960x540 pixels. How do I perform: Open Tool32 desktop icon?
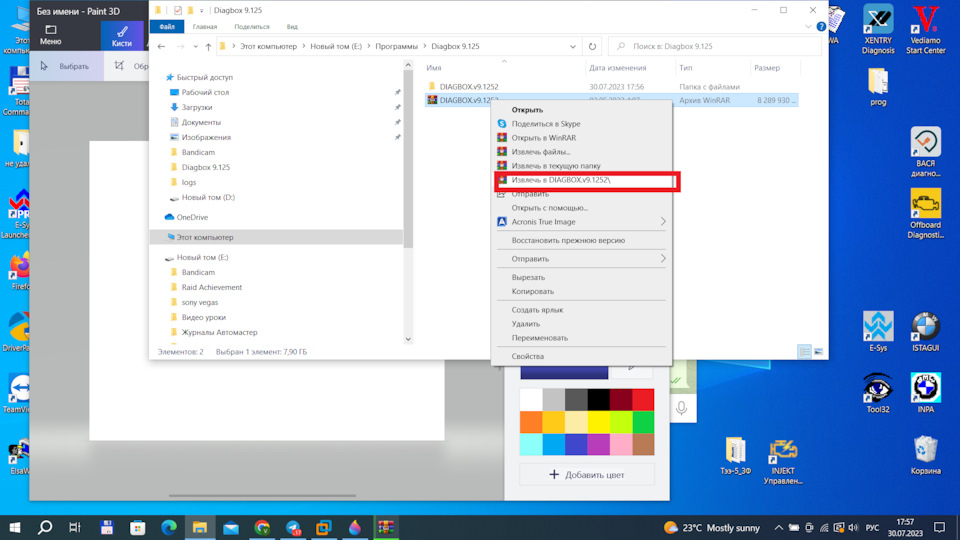pos(878,392)
